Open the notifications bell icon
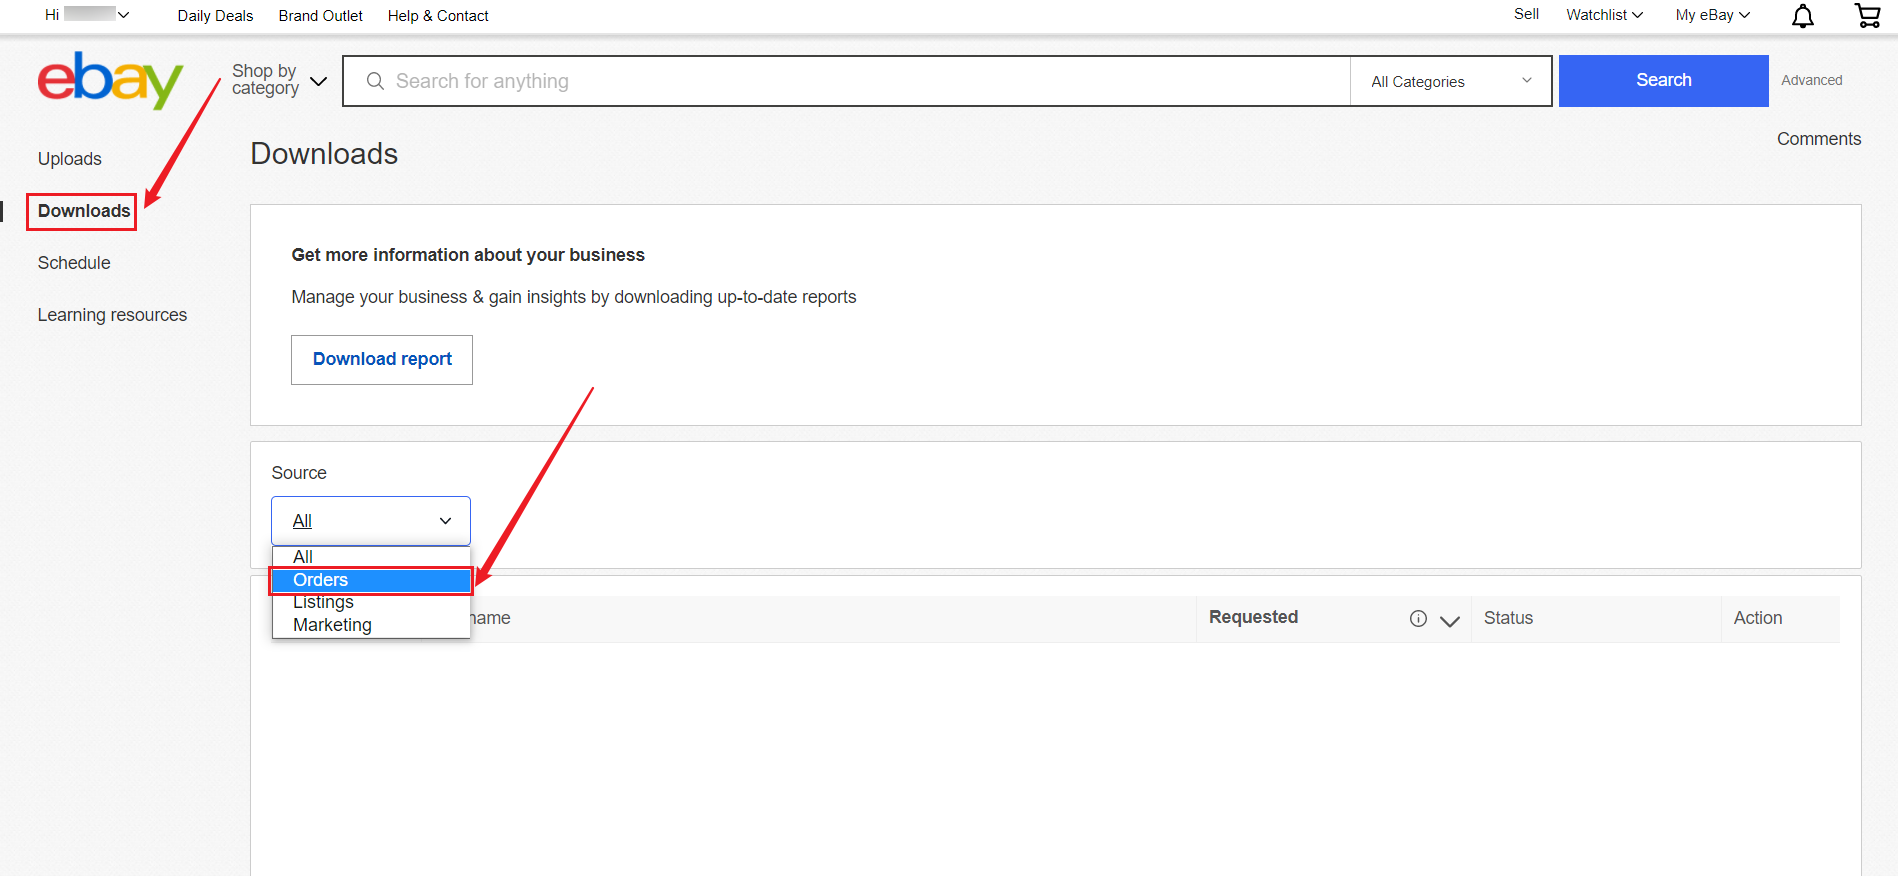The width and height of the screenshot is (1898, 876). point(1802,16)
